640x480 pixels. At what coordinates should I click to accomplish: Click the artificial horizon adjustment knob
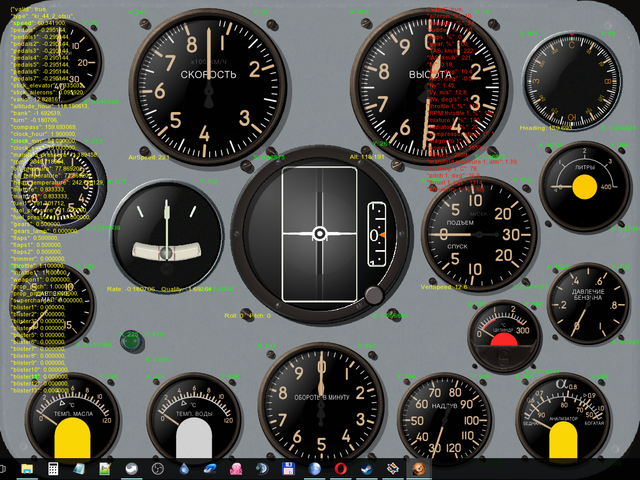(374, 295)
